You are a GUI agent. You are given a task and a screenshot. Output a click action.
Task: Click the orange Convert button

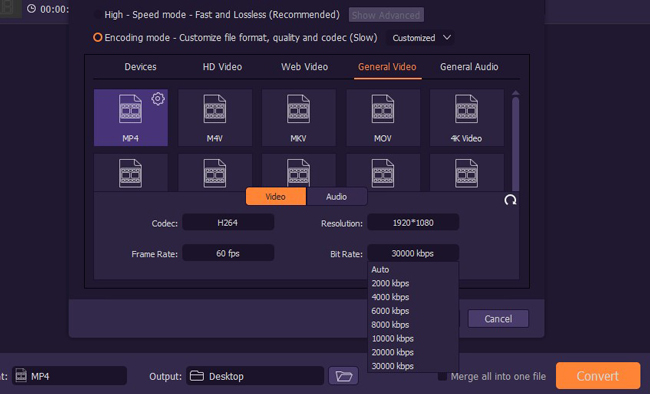(598, 376)
